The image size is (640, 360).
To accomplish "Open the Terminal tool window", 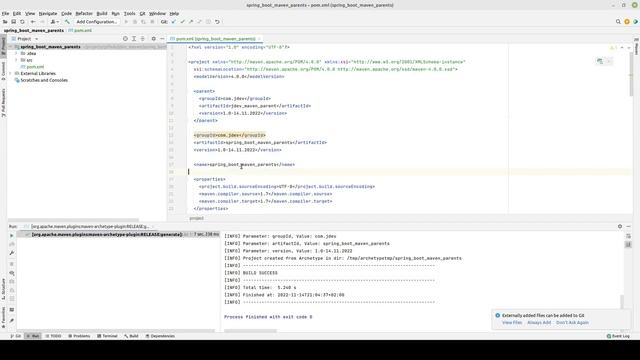I will click(107, 336).
